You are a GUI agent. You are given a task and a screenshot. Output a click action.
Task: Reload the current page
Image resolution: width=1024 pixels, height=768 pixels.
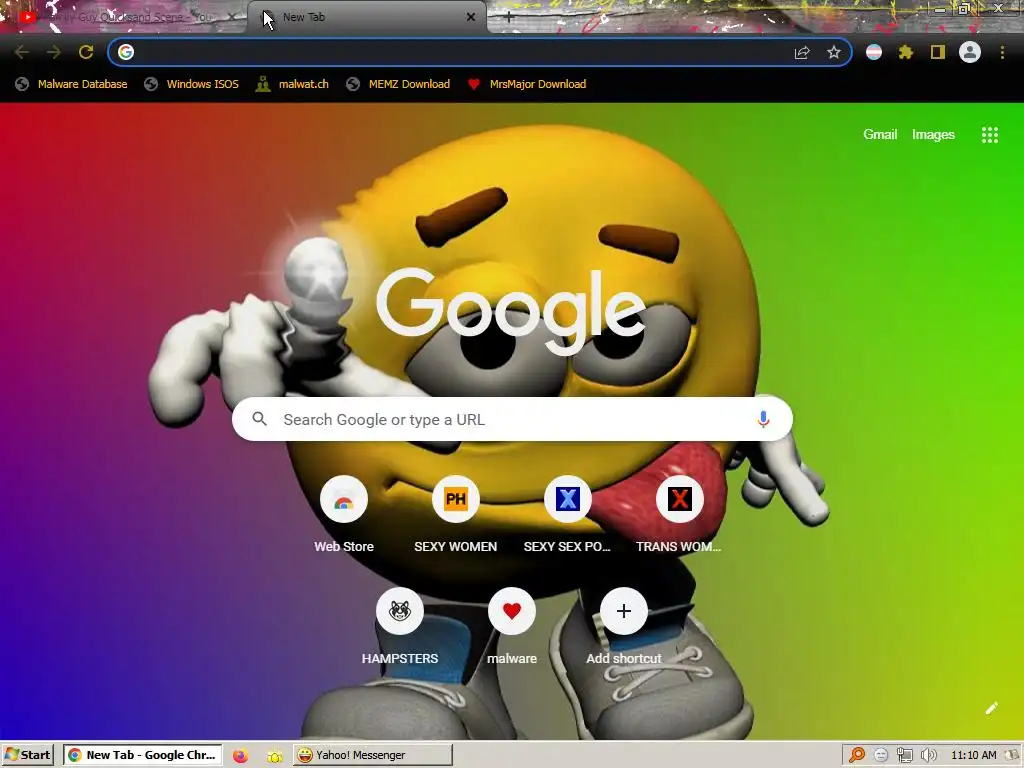tap(86, 52)
